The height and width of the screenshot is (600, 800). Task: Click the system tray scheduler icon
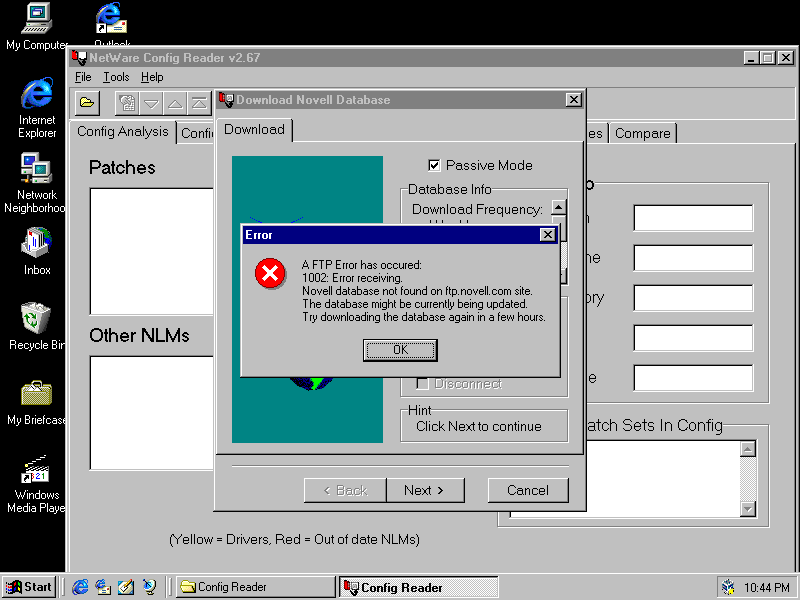[728, 587]
